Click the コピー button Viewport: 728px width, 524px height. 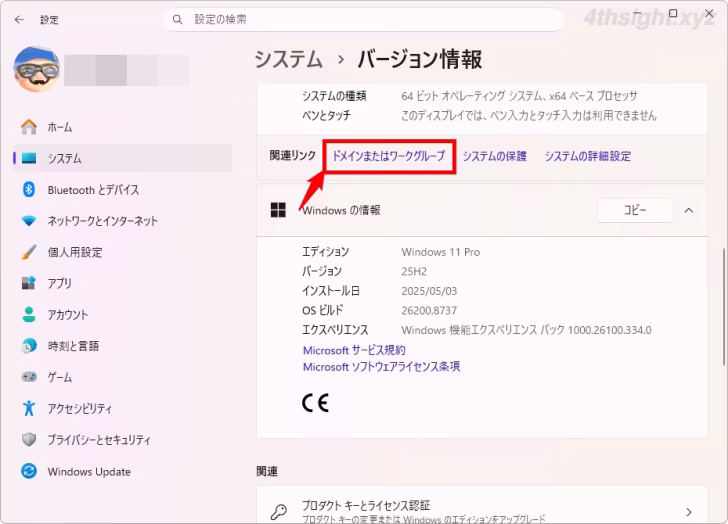pos(635,210)
